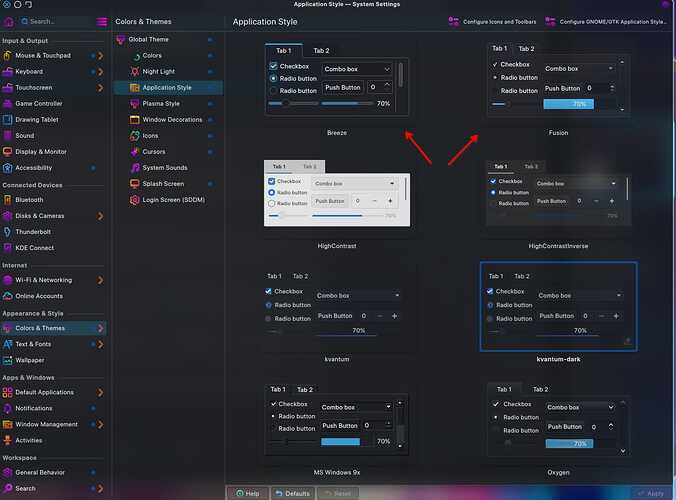This screenshot has height=500, width=676.
Task: Click the Online Accounts icon
Action: (7, 296)
